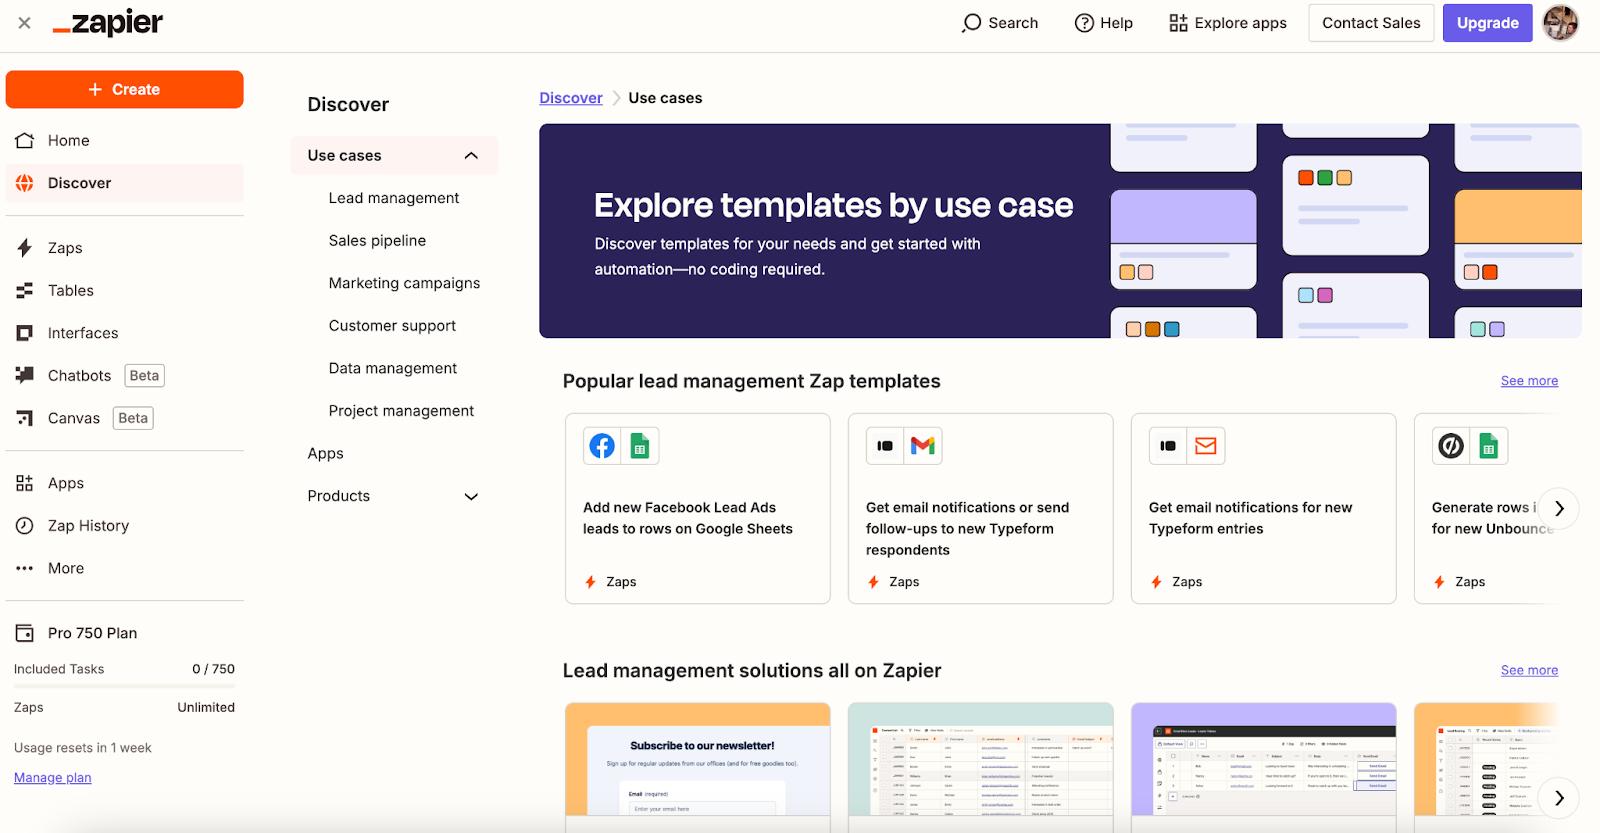Click the purple Upgrade button
1600x833 pixels.
tap(1488, 23)
